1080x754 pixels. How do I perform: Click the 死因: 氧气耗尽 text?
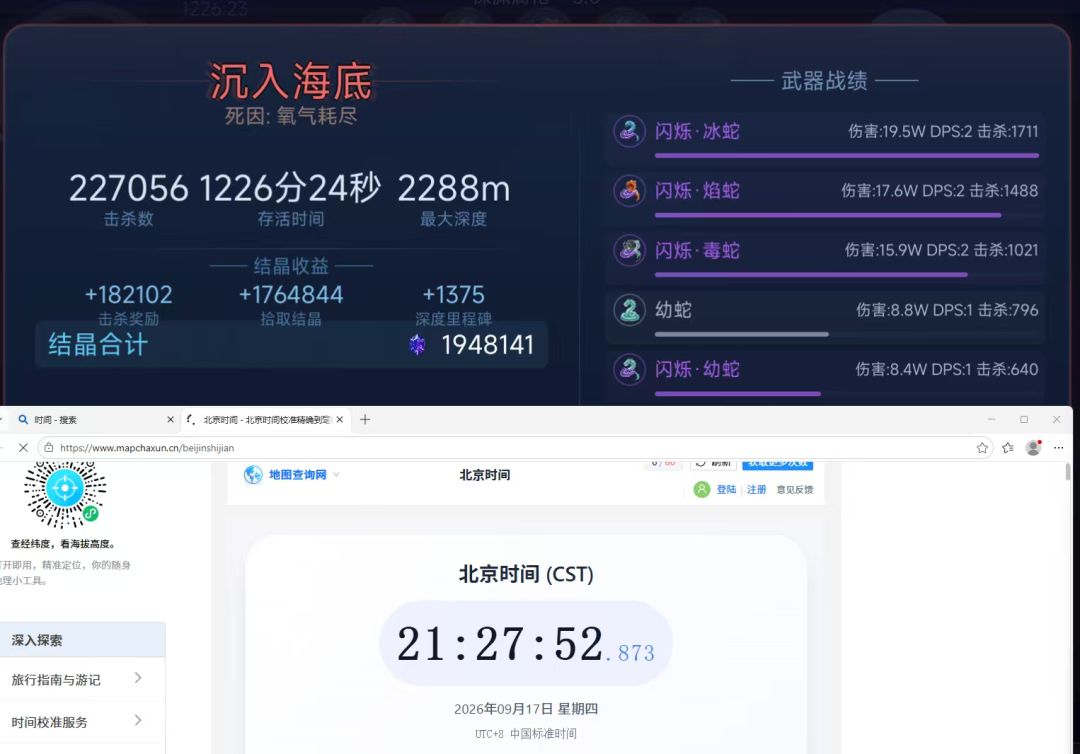click(x=291, y=116)
